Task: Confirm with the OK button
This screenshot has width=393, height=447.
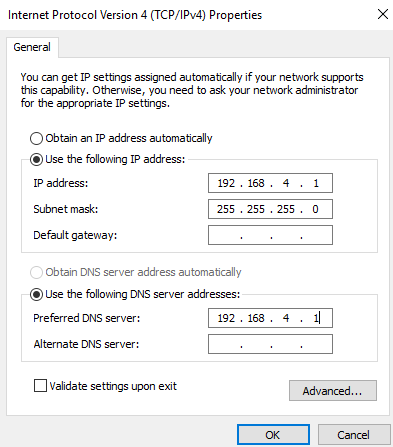Action: (x=273, y=435)
